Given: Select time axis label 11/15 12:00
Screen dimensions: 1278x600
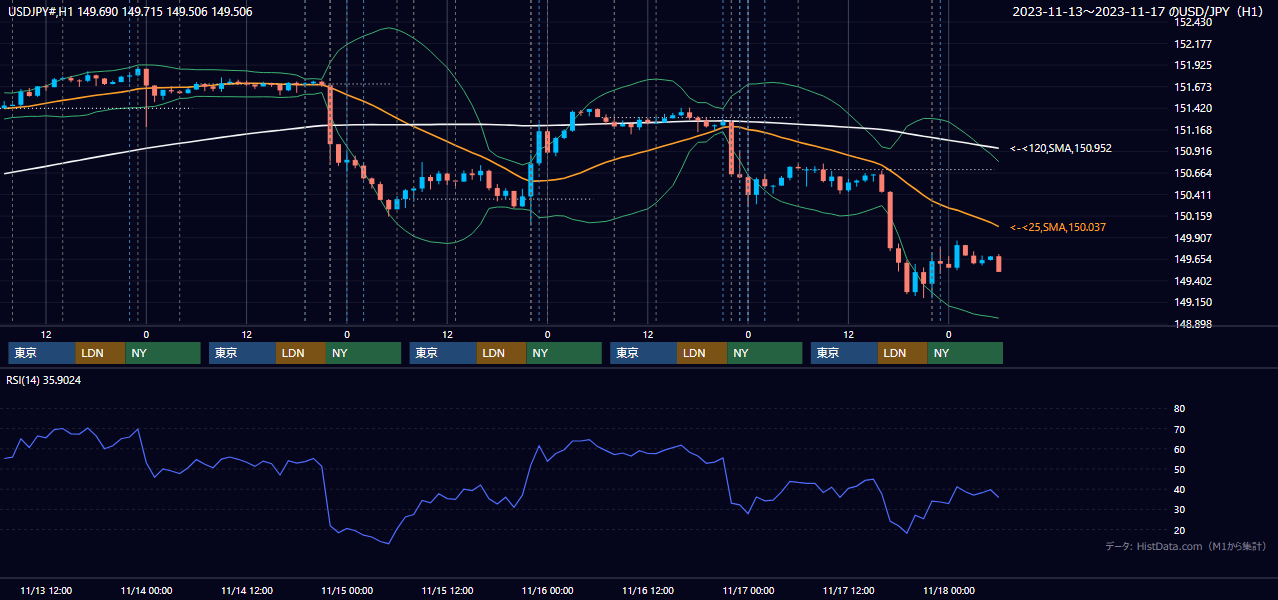Looking at the screenshot, I should 447,590.
